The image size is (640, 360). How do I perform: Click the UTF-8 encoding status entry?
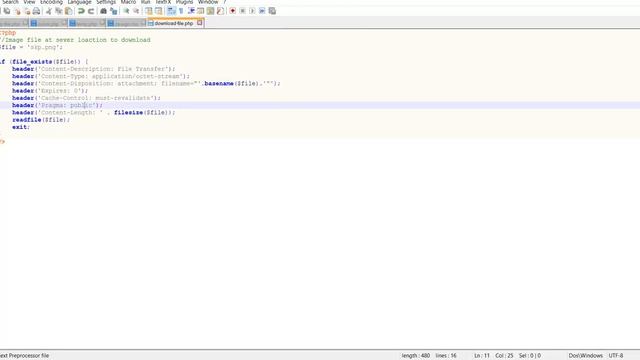(x=616, y=356)
